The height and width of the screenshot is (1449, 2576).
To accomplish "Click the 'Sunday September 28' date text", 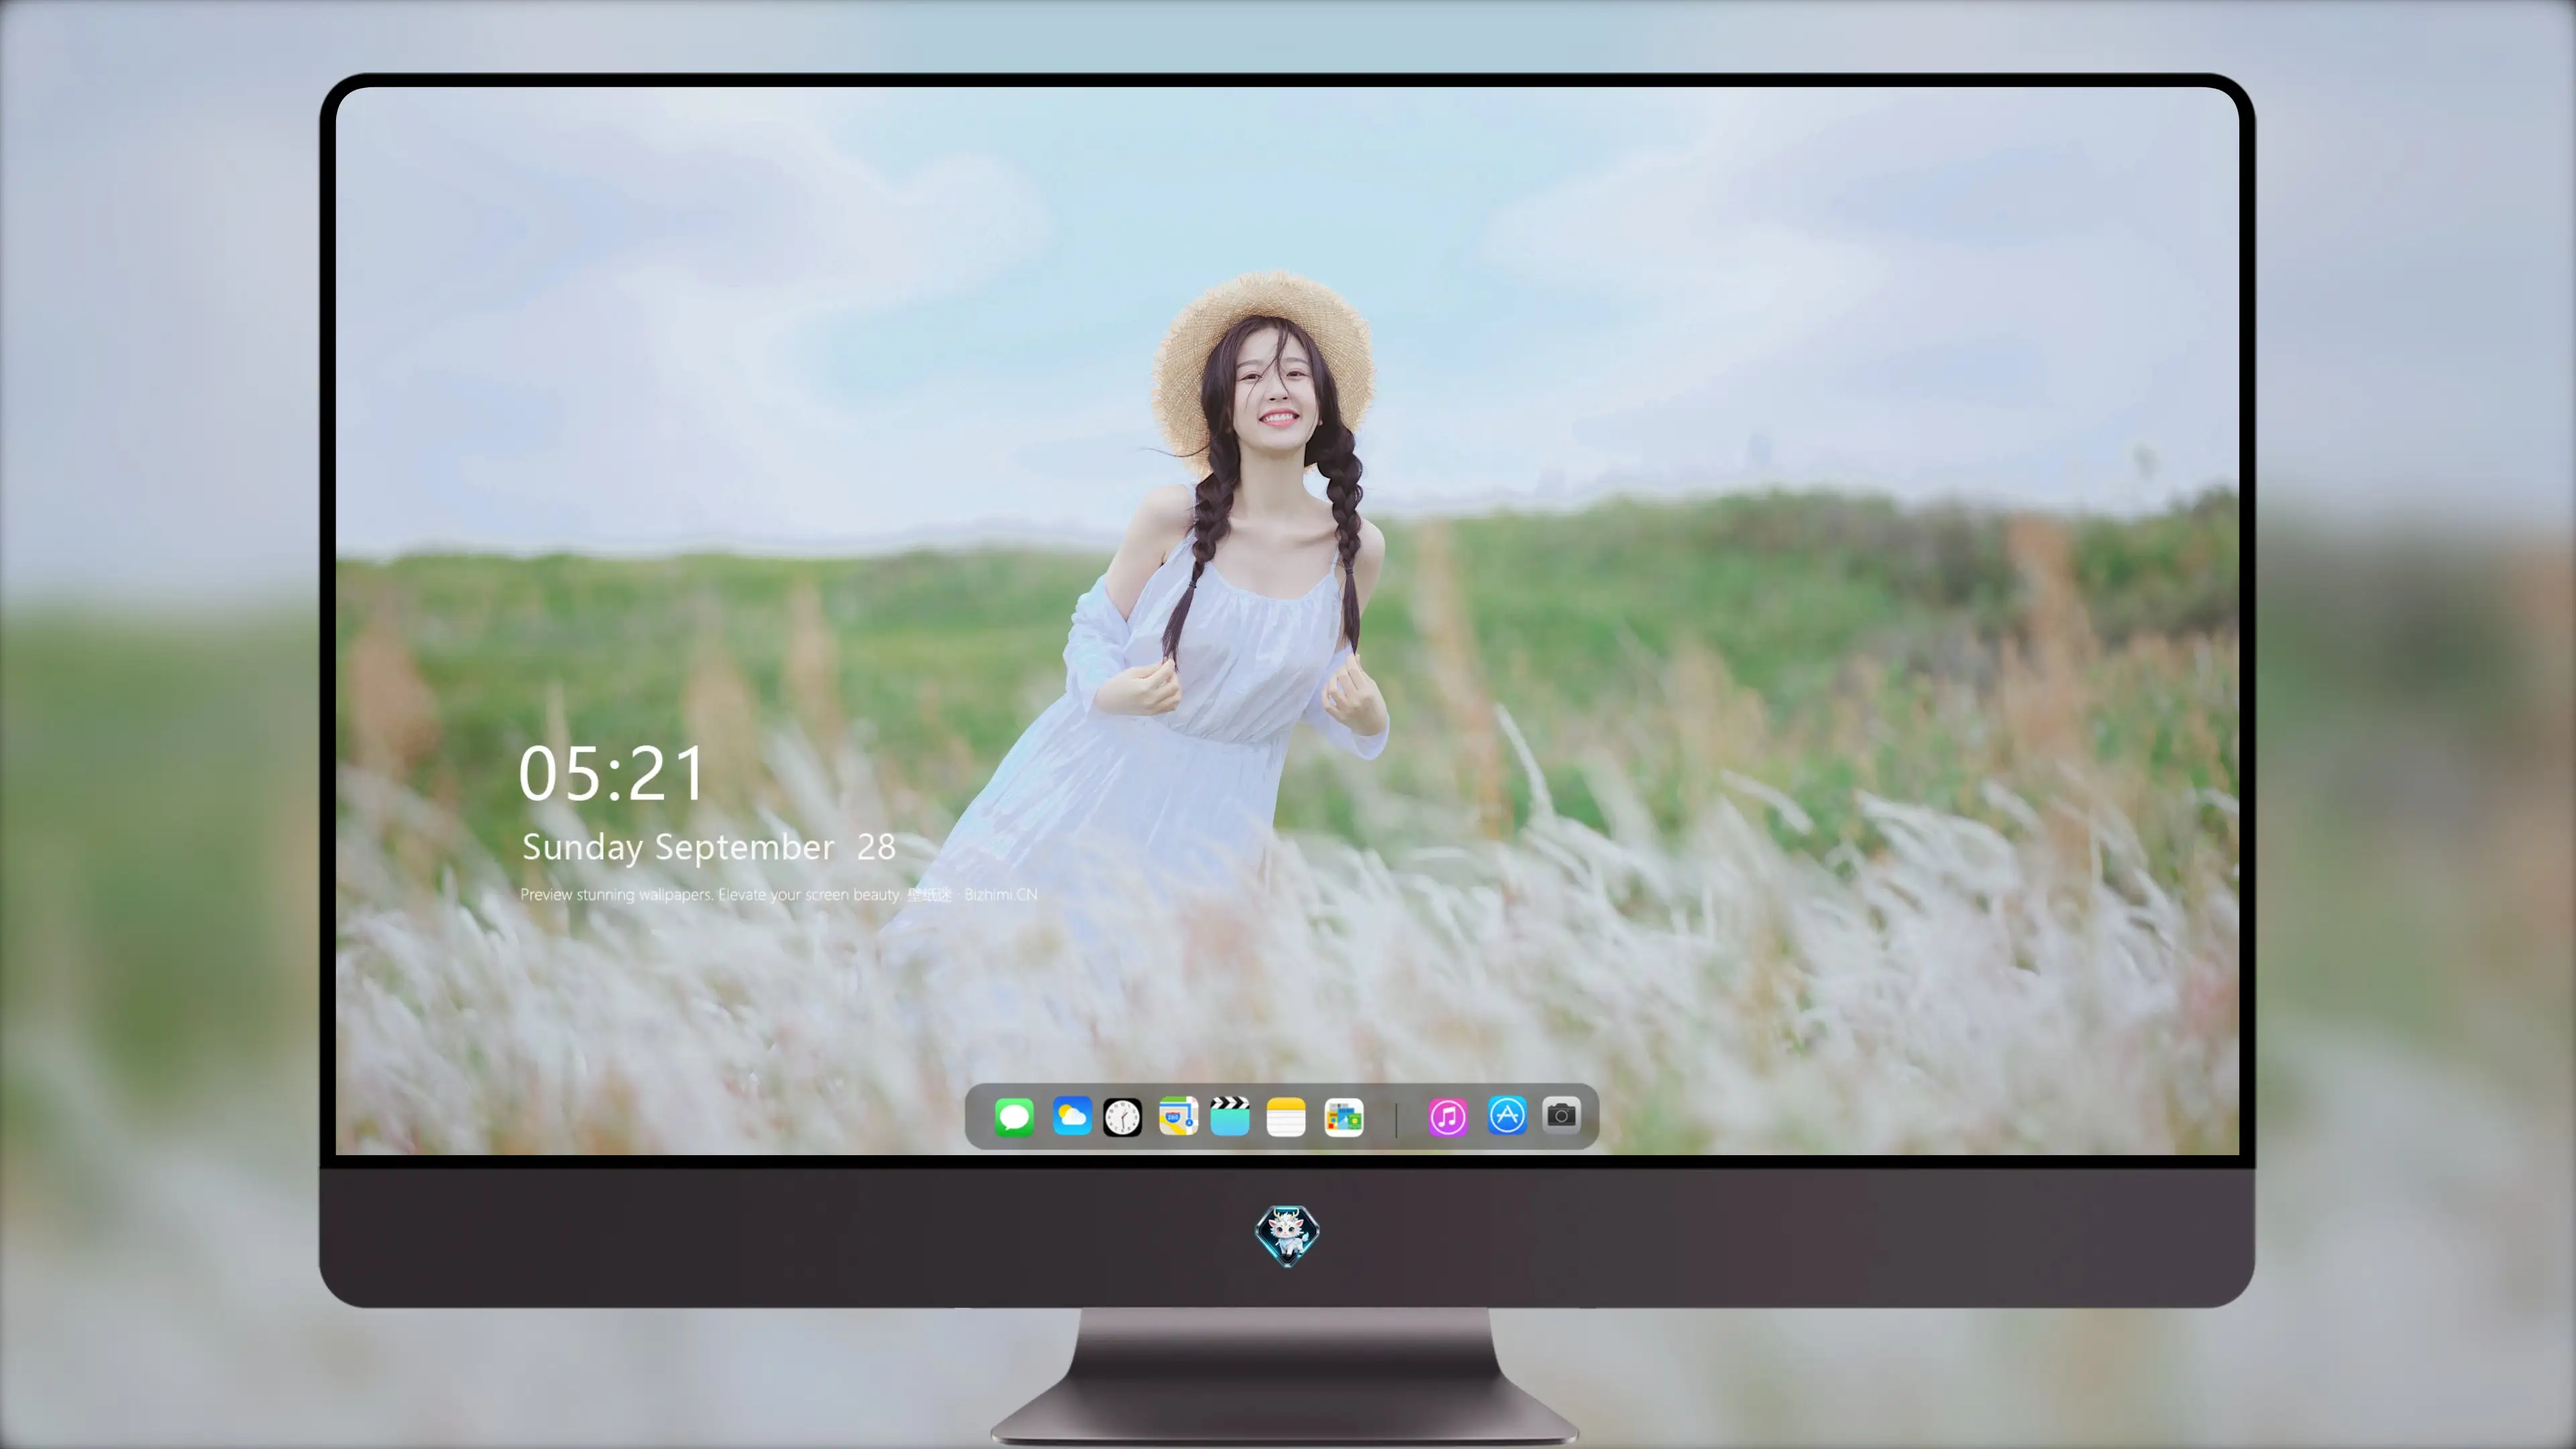I will (708, 847).
